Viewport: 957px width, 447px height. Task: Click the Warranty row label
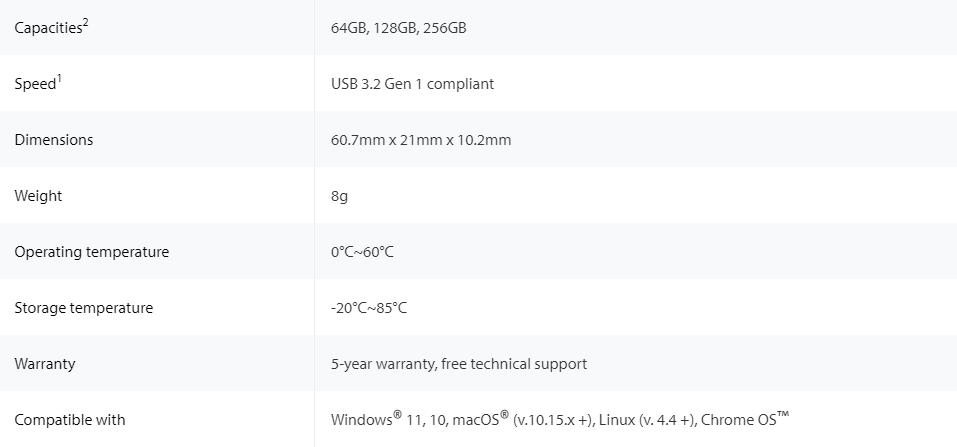(45, 364)
